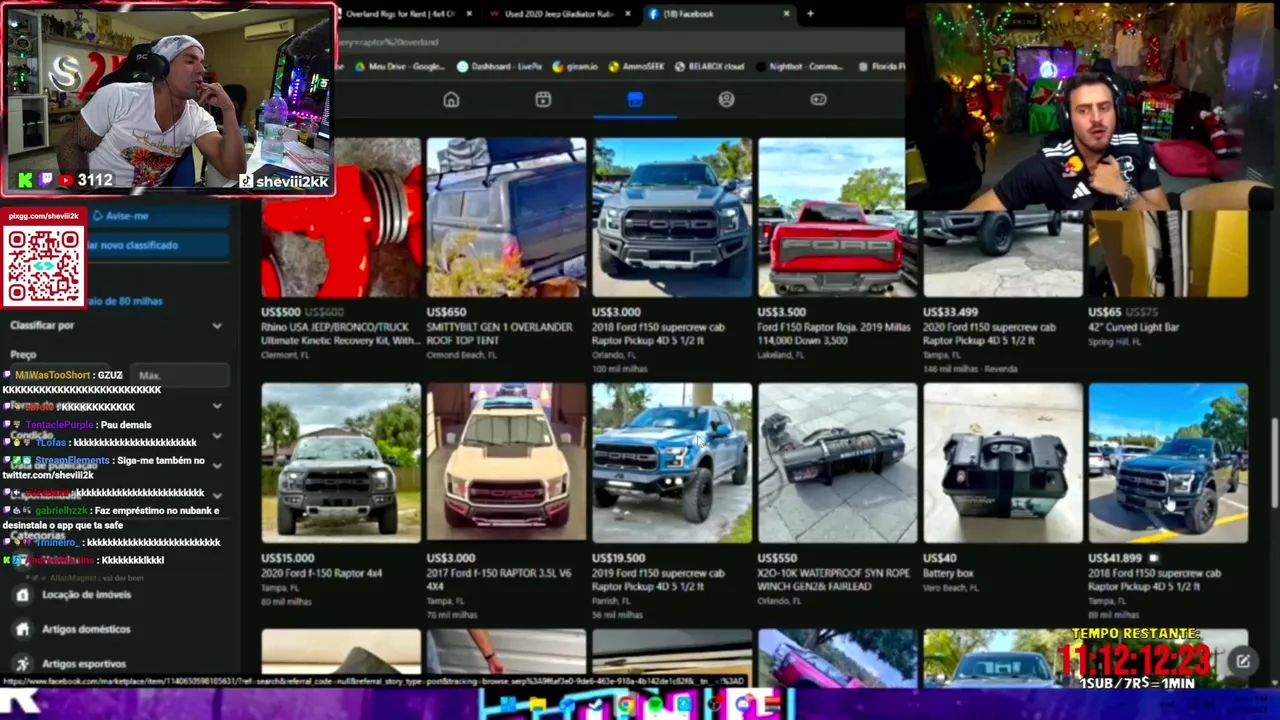The width and height of the screenshot is (1280, 720).
Task: Open 2017 Ford F-150 RAPTOR 3.5L title
Action: [499, 580]
